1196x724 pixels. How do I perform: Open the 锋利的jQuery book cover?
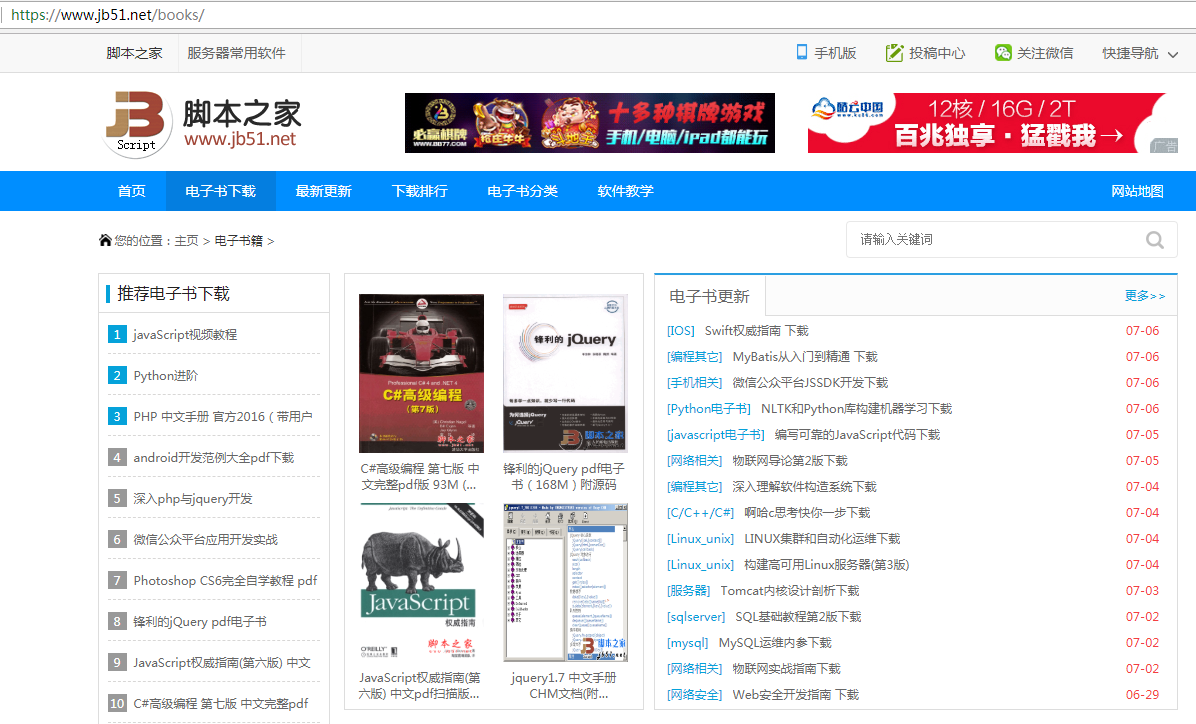point(565,373)
